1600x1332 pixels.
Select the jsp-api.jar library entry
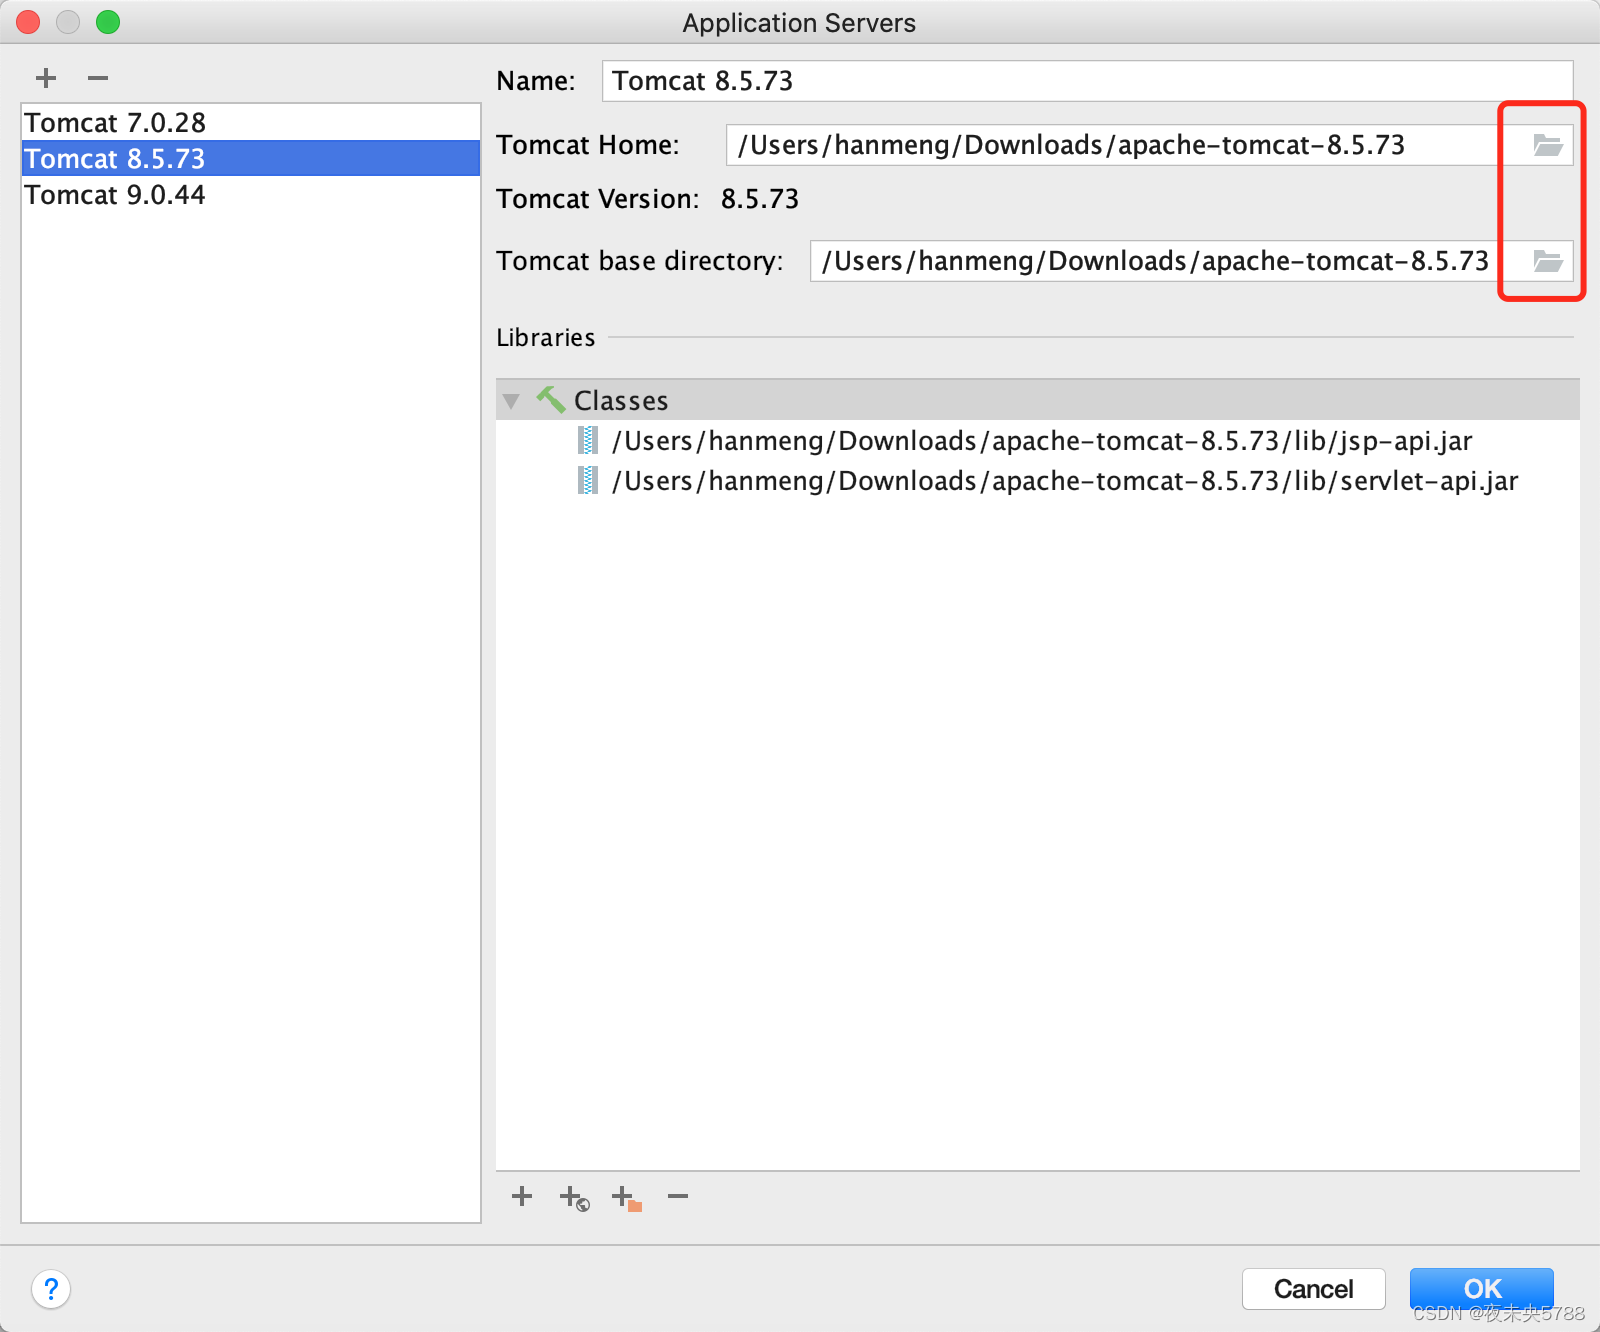tap(1038, 440)
